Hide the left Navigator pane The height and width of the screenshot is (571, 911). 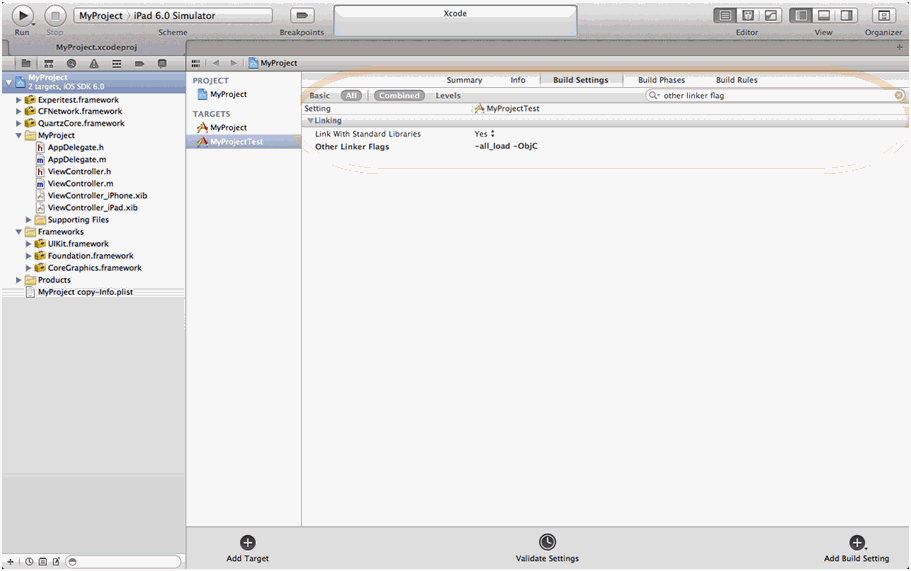[x=801, y=16]
